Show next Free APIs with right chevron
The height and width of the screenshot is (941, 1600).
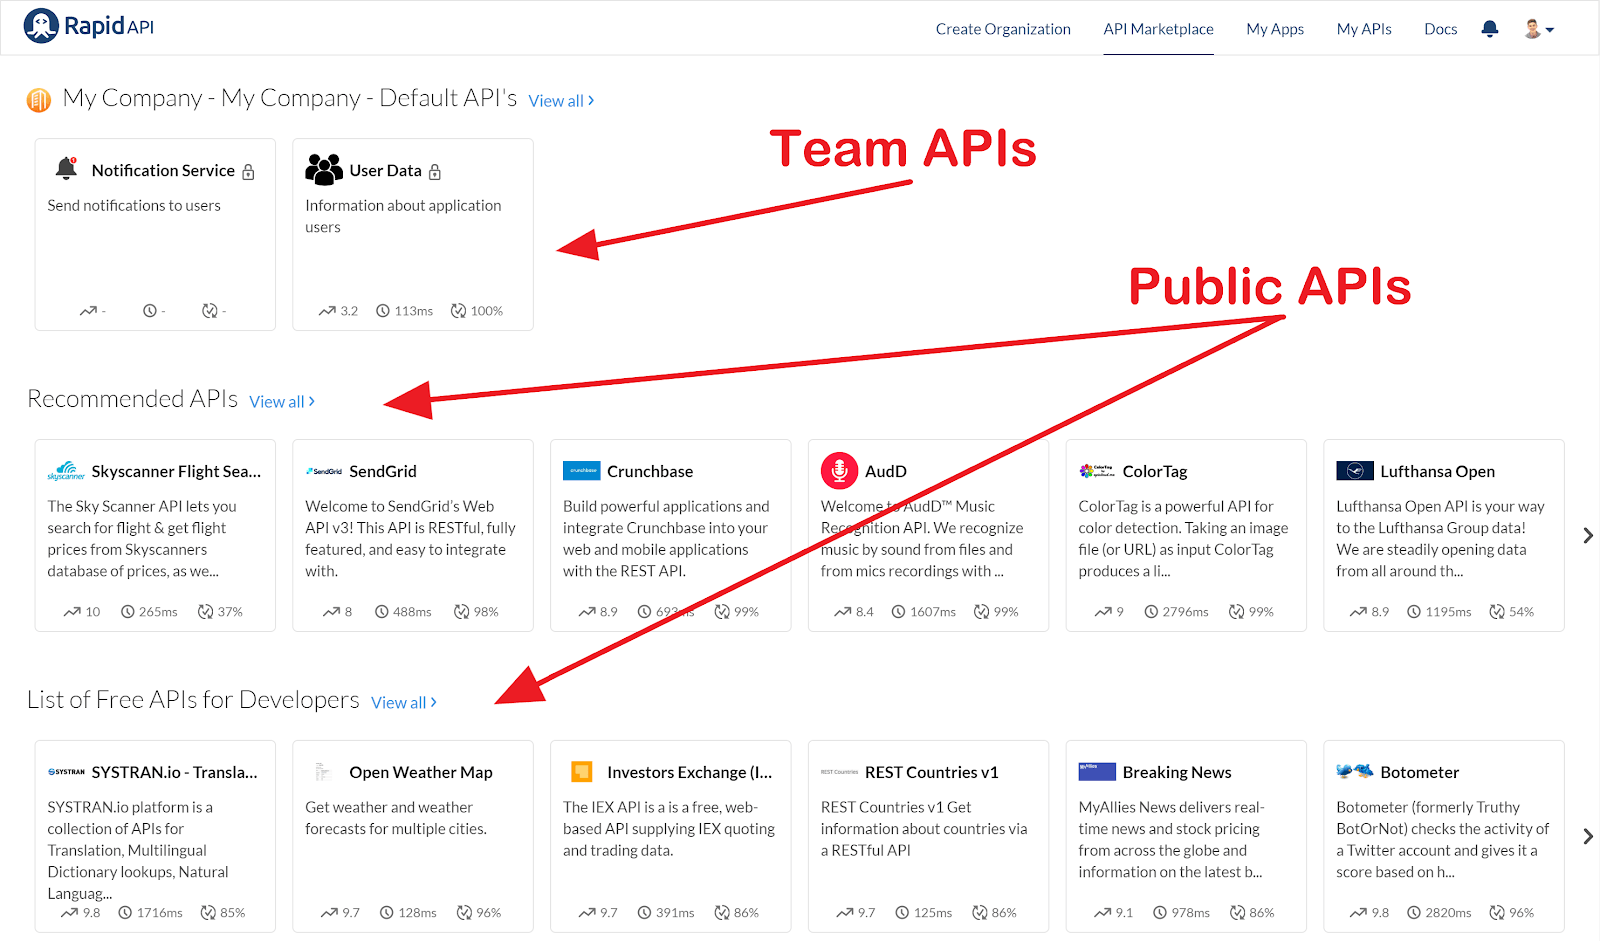[1588, 836]
